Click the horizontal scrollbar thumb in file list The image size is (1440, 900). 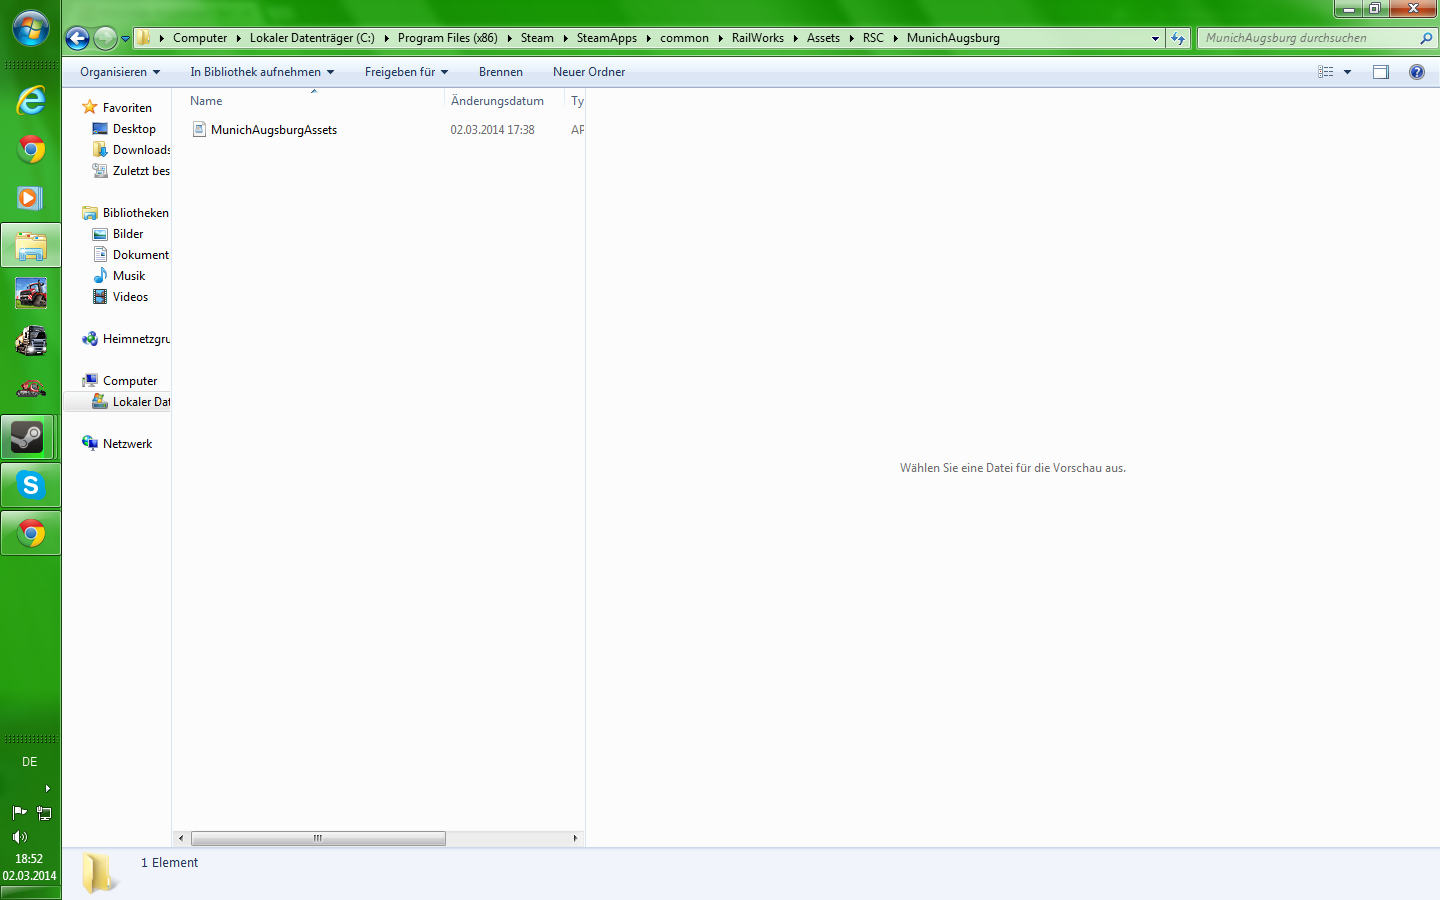pyautogui.click(x=318, y=838)
